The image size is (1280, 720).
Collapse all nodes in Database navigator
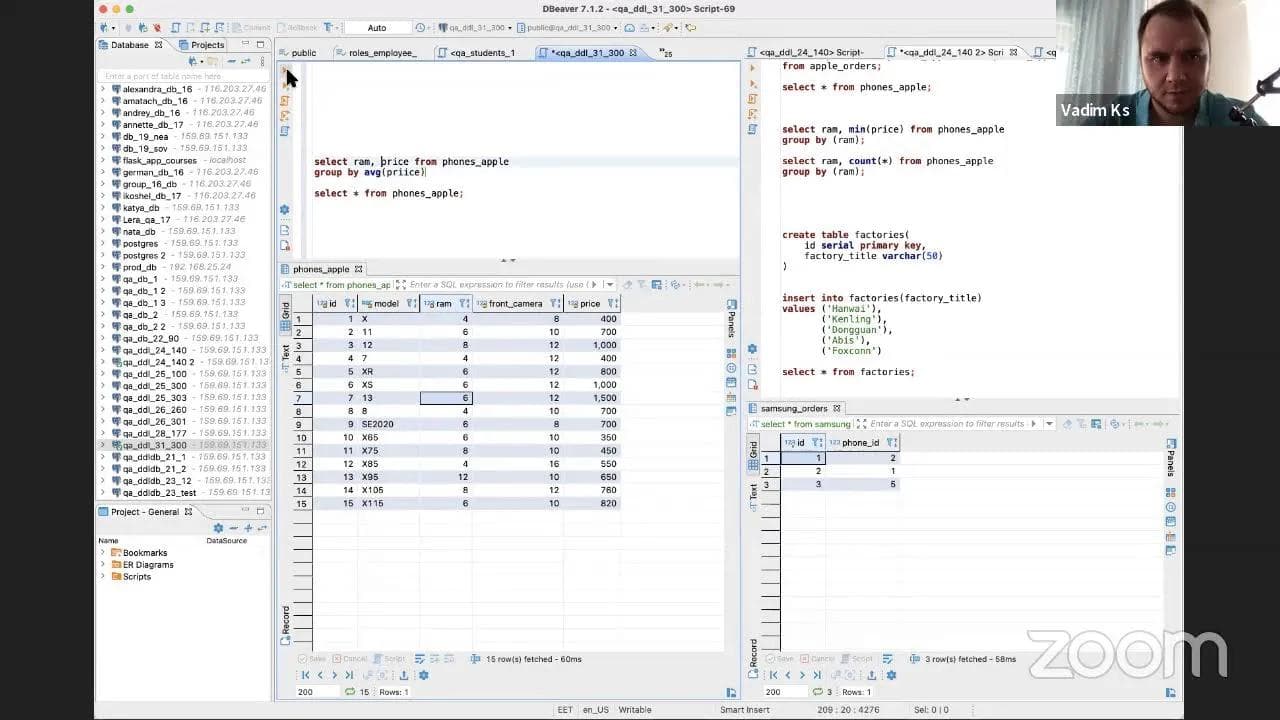click(x=232, y=61)
